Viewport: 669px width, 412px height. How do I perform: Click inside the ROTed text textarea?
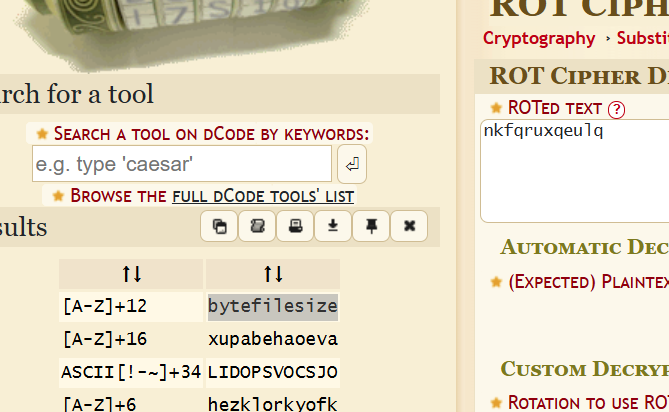tap(574, 171)
